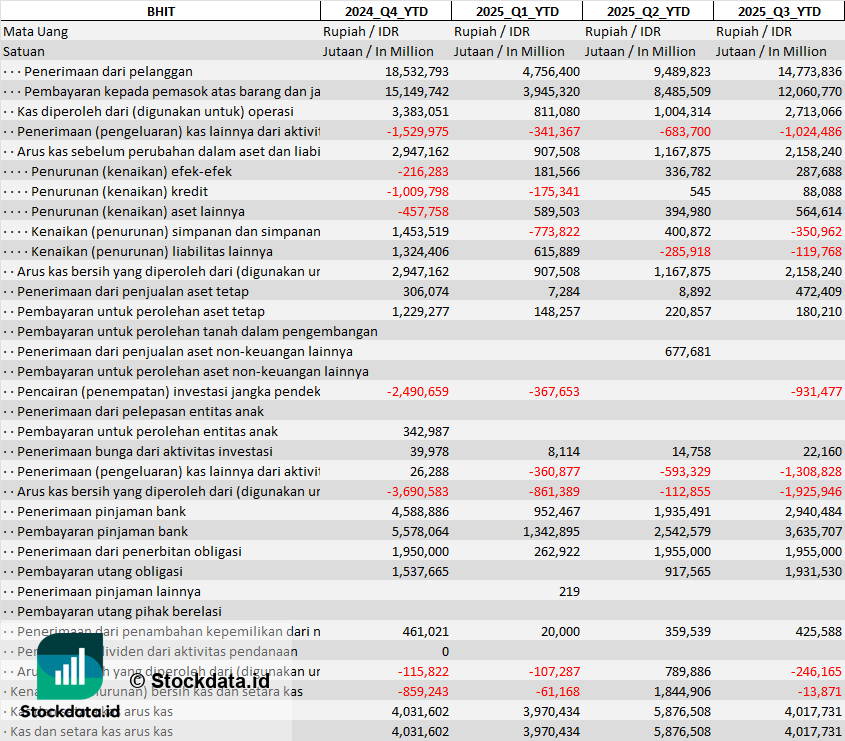This screenshot has height=741, width=845.
Task: Select Kenaikan (penurunan) liabilitas lainnya label
Action: [152, 251]
